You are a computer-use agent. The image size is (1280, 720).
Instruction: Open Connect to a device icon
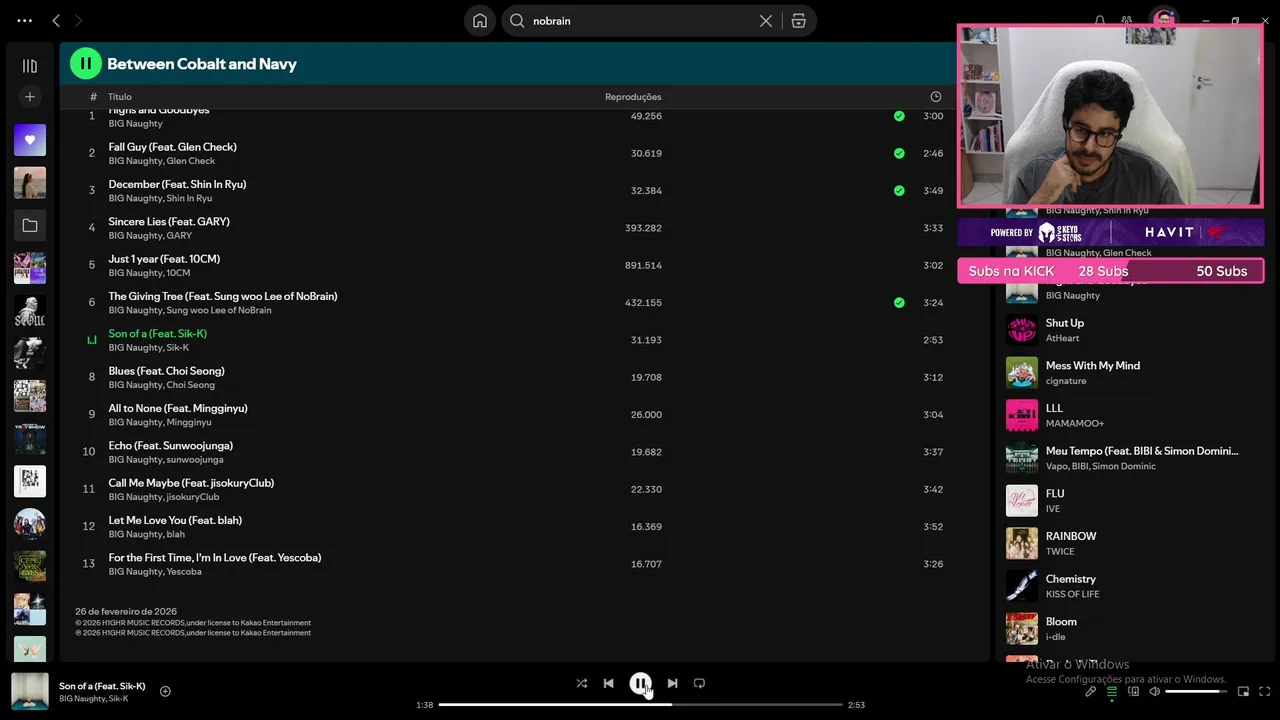click(x=1133, y=691)
